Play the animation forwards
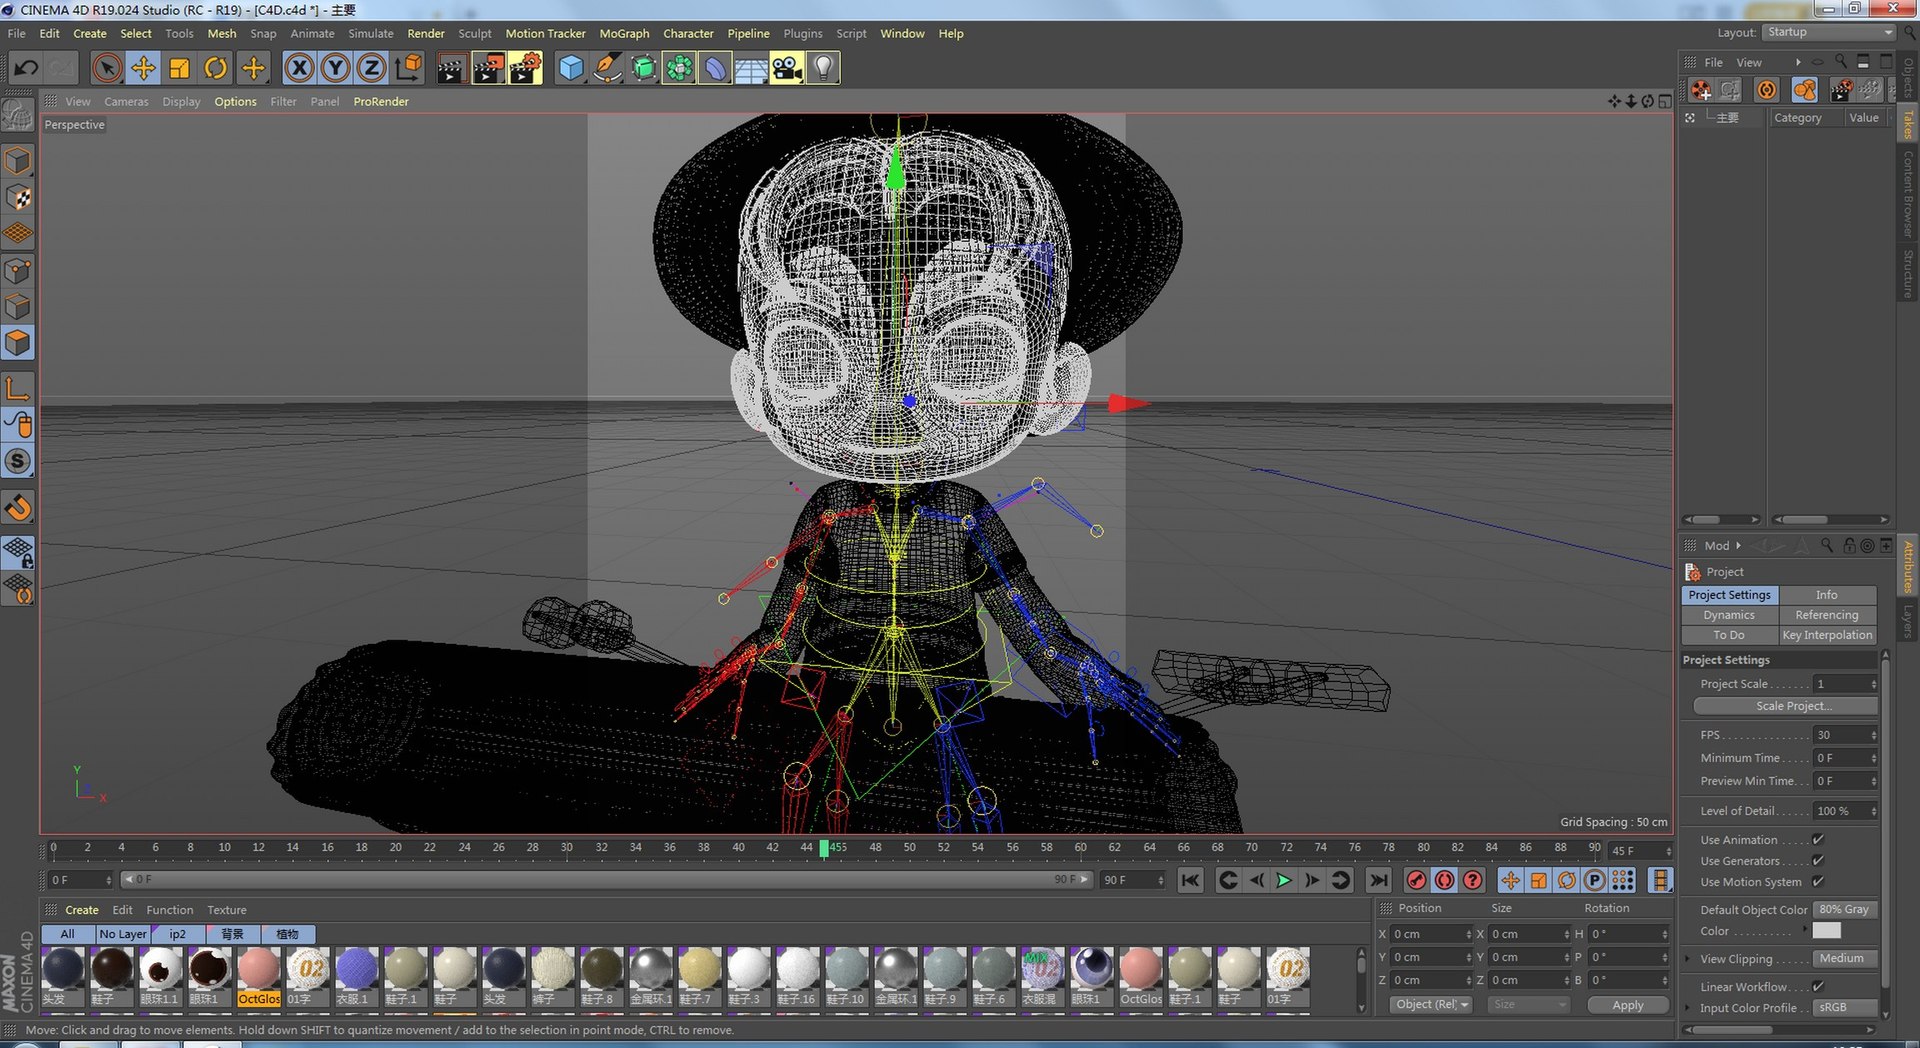The height and width of the screenshot is (1048, 1920). point(1284,880)
